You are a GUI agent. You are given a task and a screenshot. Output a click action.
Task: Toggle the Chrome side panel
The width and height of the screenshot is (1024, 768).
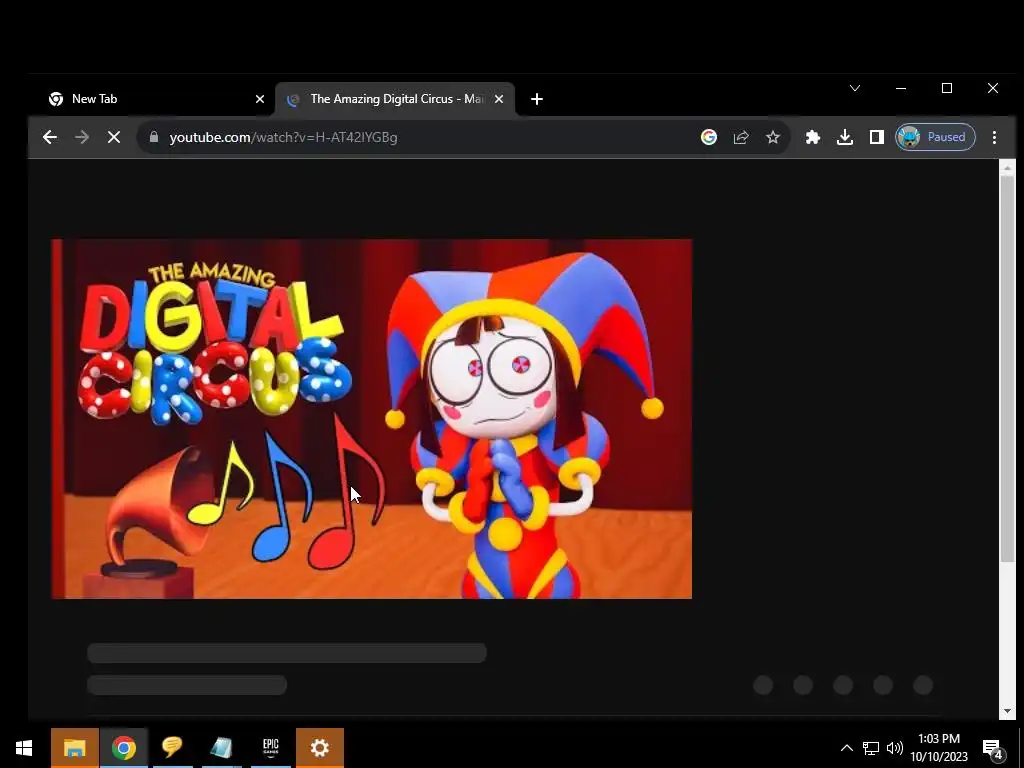(x=876, y=137)
